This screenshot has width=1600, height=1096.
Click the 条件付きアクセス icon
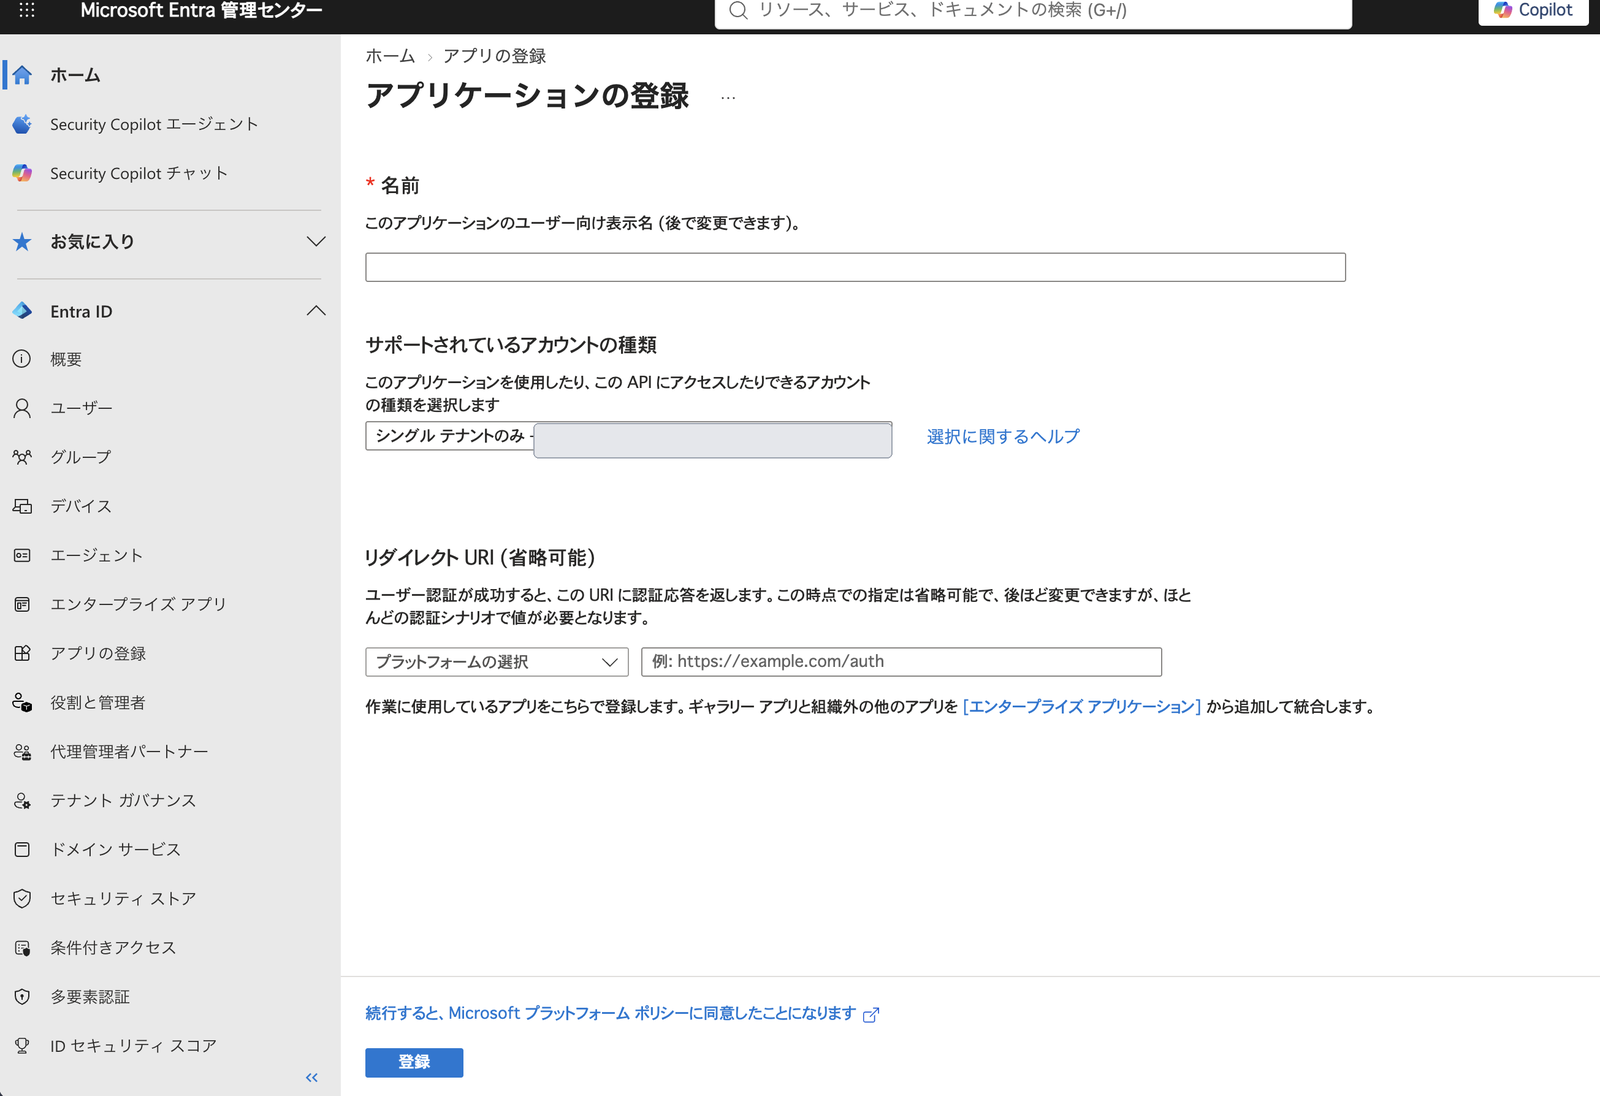coord(22,947)
